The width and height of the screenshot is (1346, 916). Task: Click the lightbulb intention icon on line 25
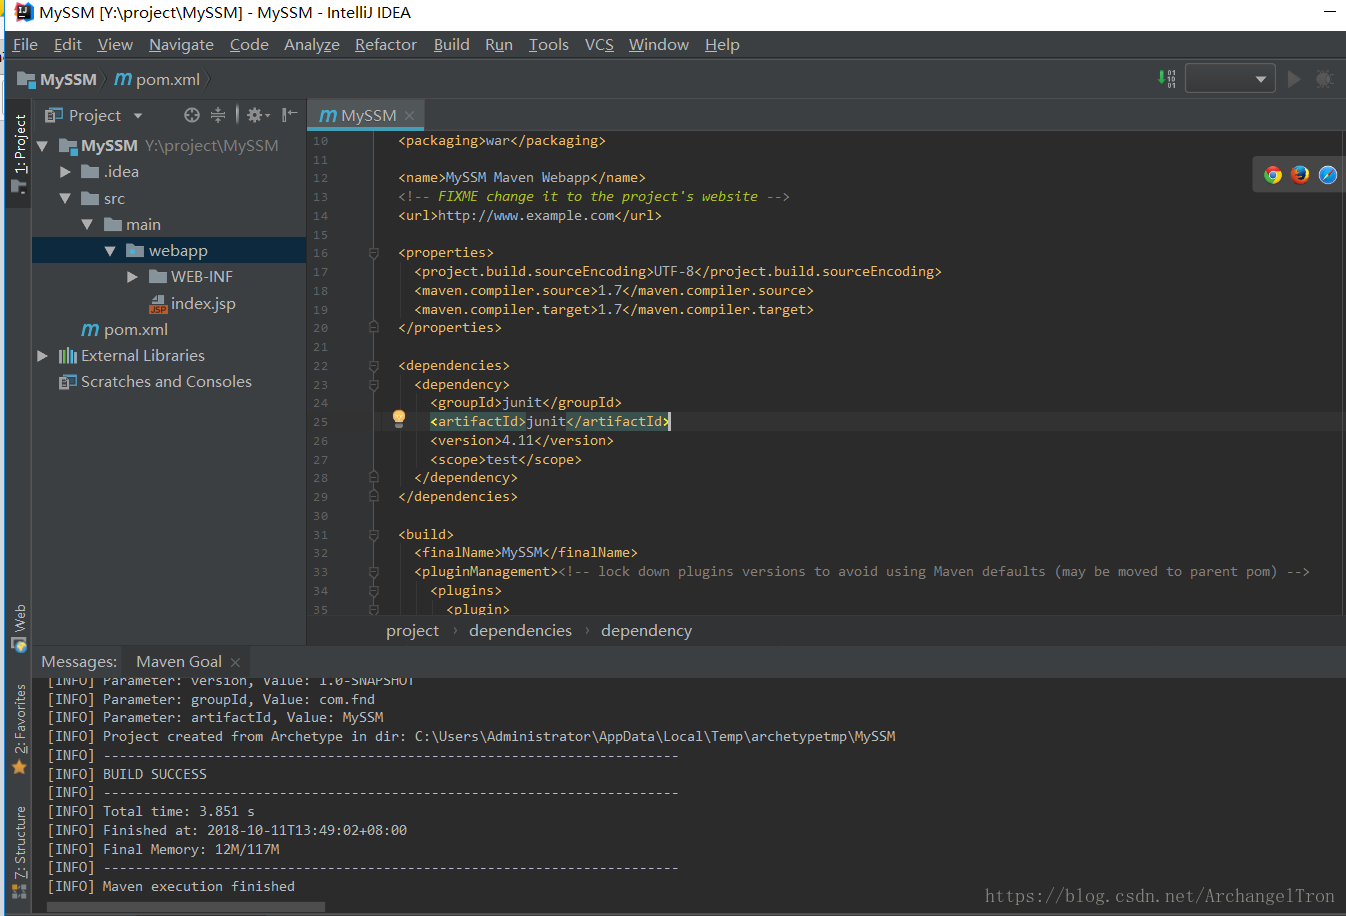(399, 418)
